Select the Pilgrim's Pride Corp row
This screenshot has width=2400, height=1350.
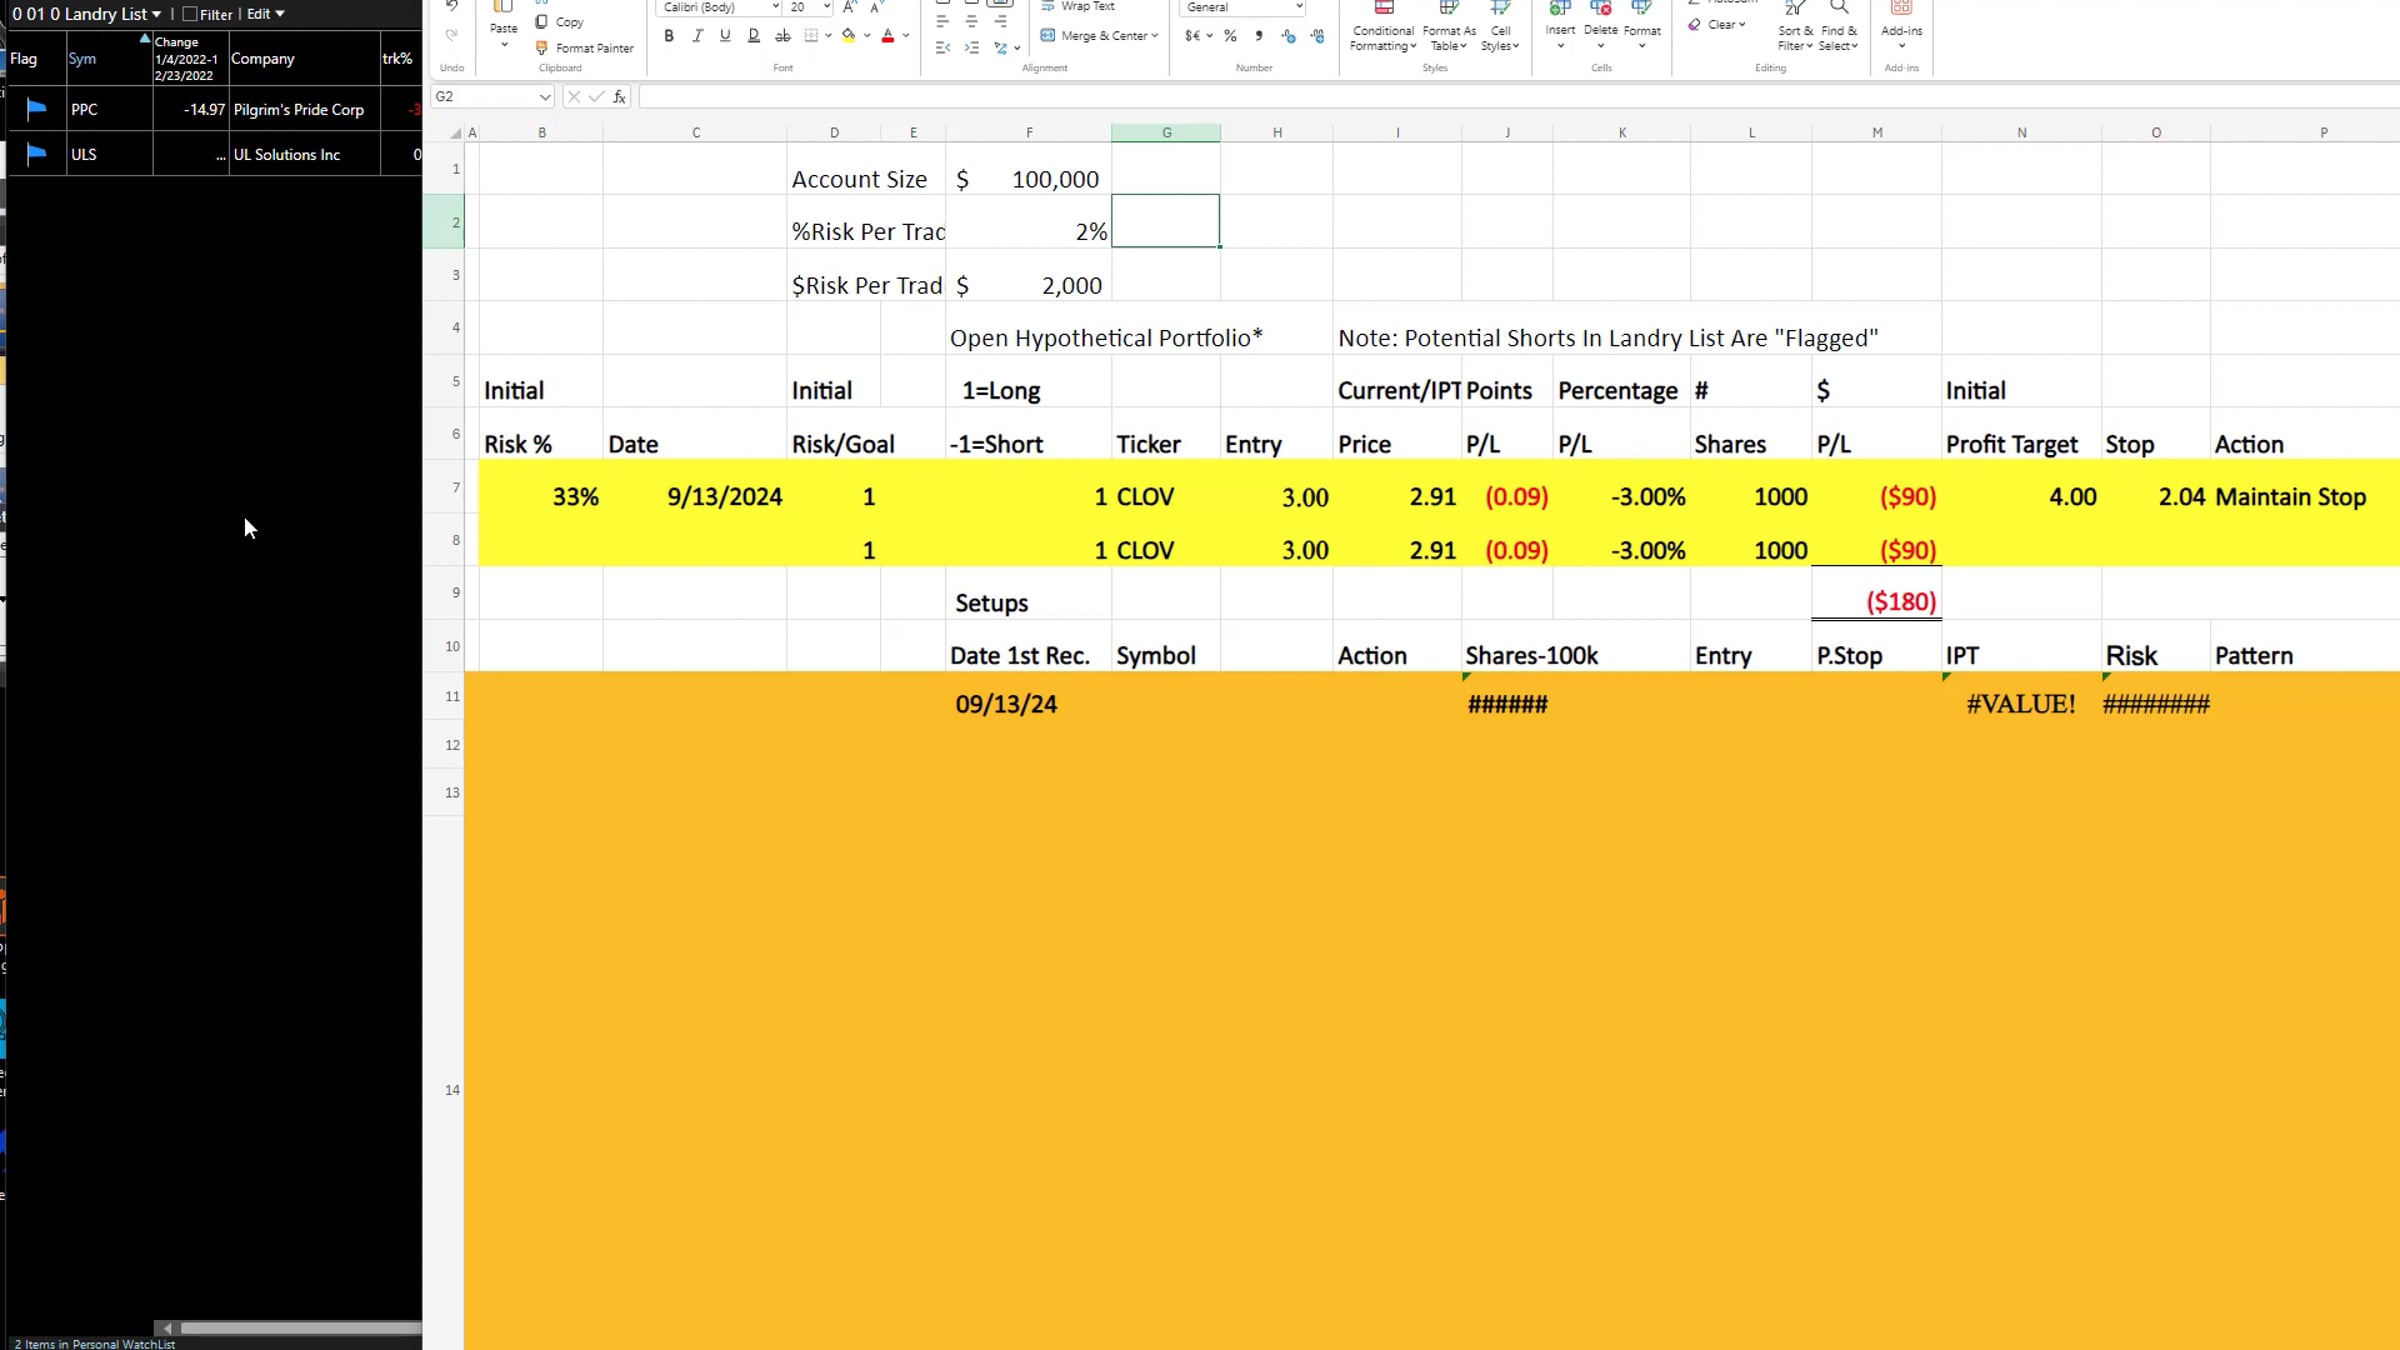215,109
